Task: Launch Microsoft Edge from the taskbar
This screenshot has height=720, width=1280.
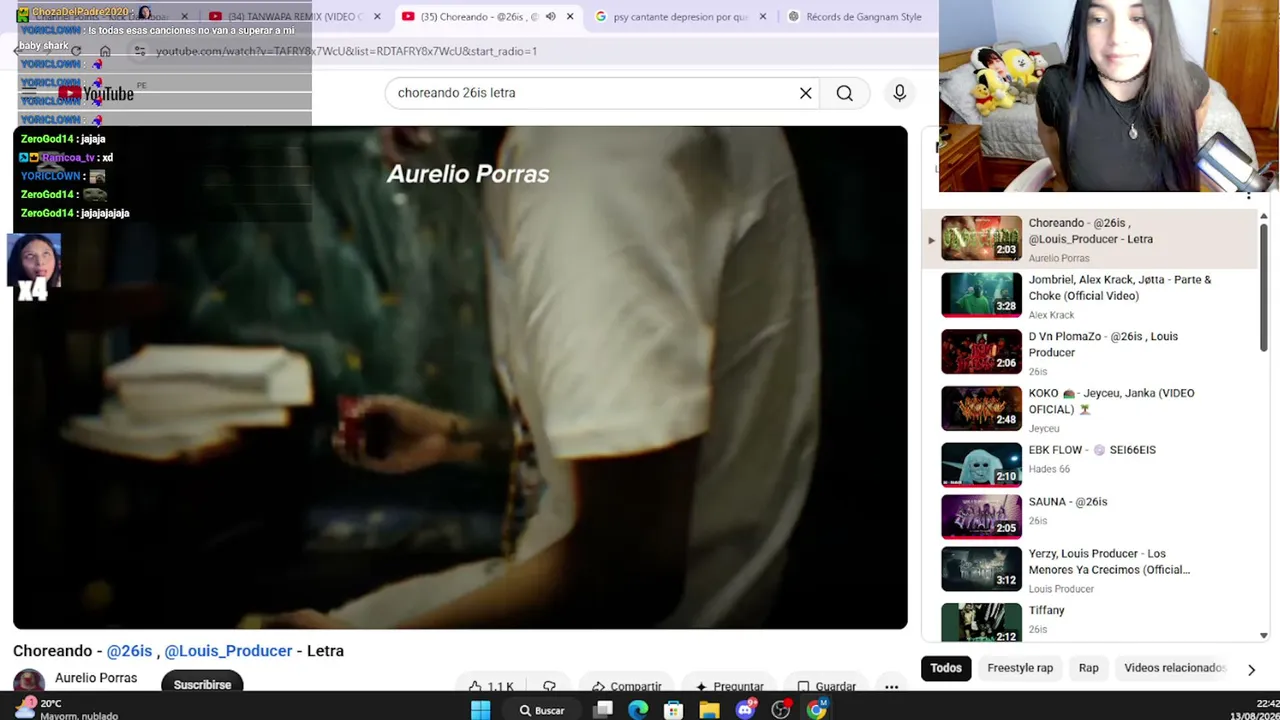Action: 638,710
